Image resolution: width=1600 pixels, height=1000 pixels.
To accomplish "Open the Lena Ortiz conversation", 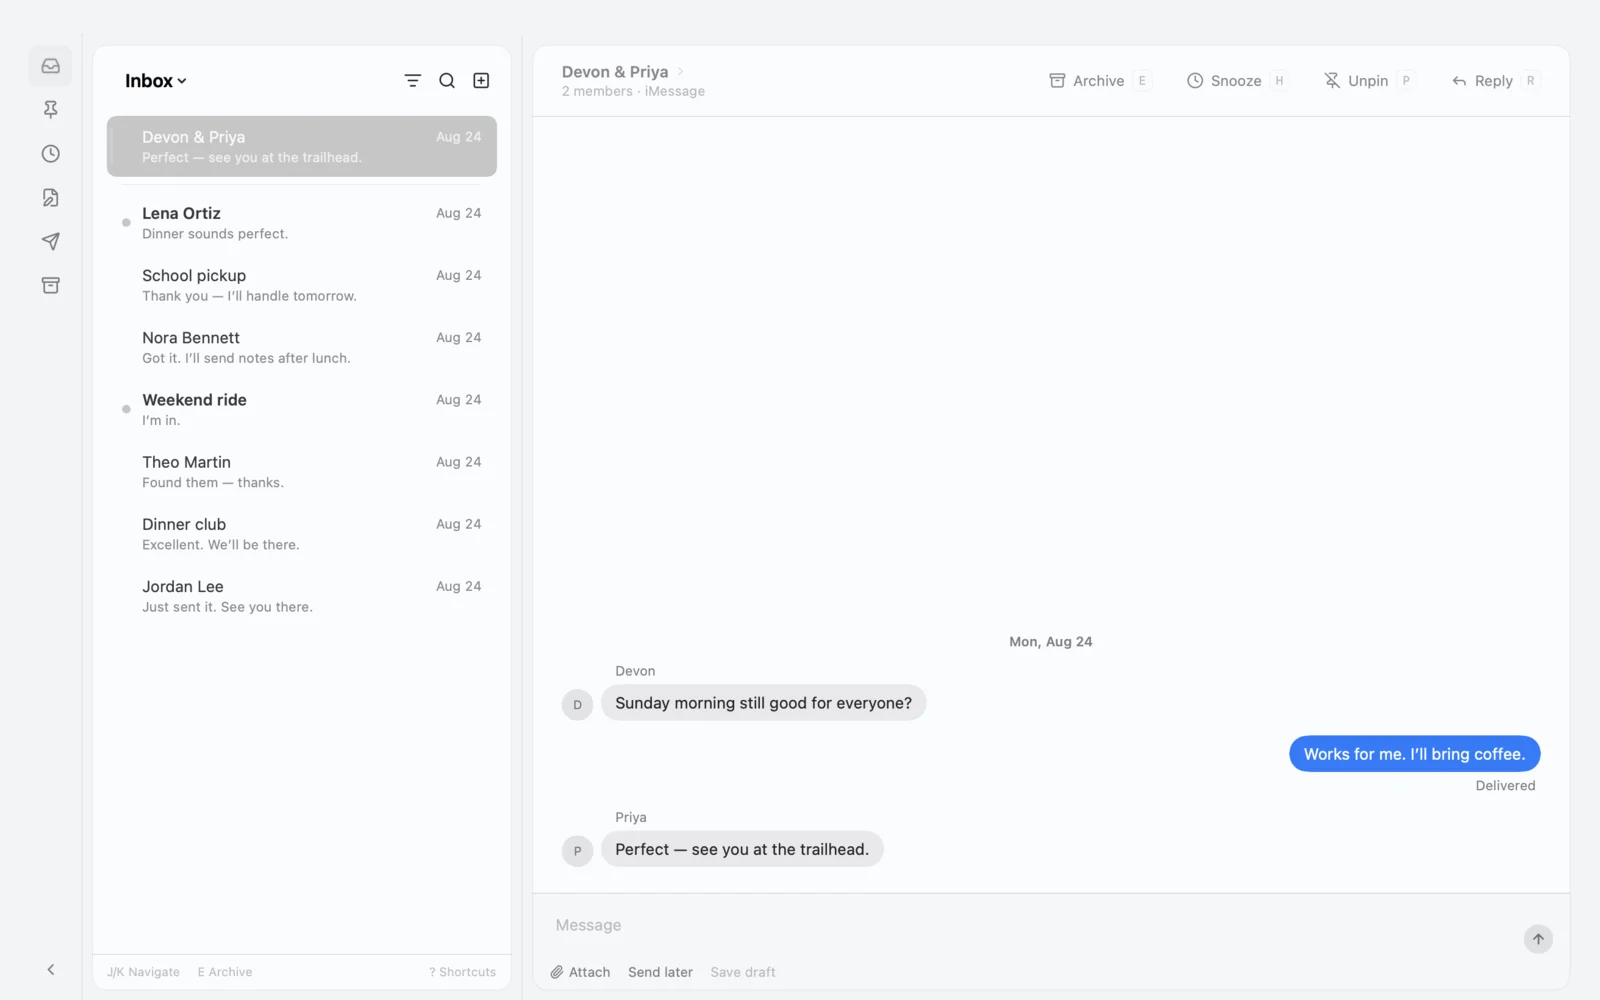I will [302, 223].
